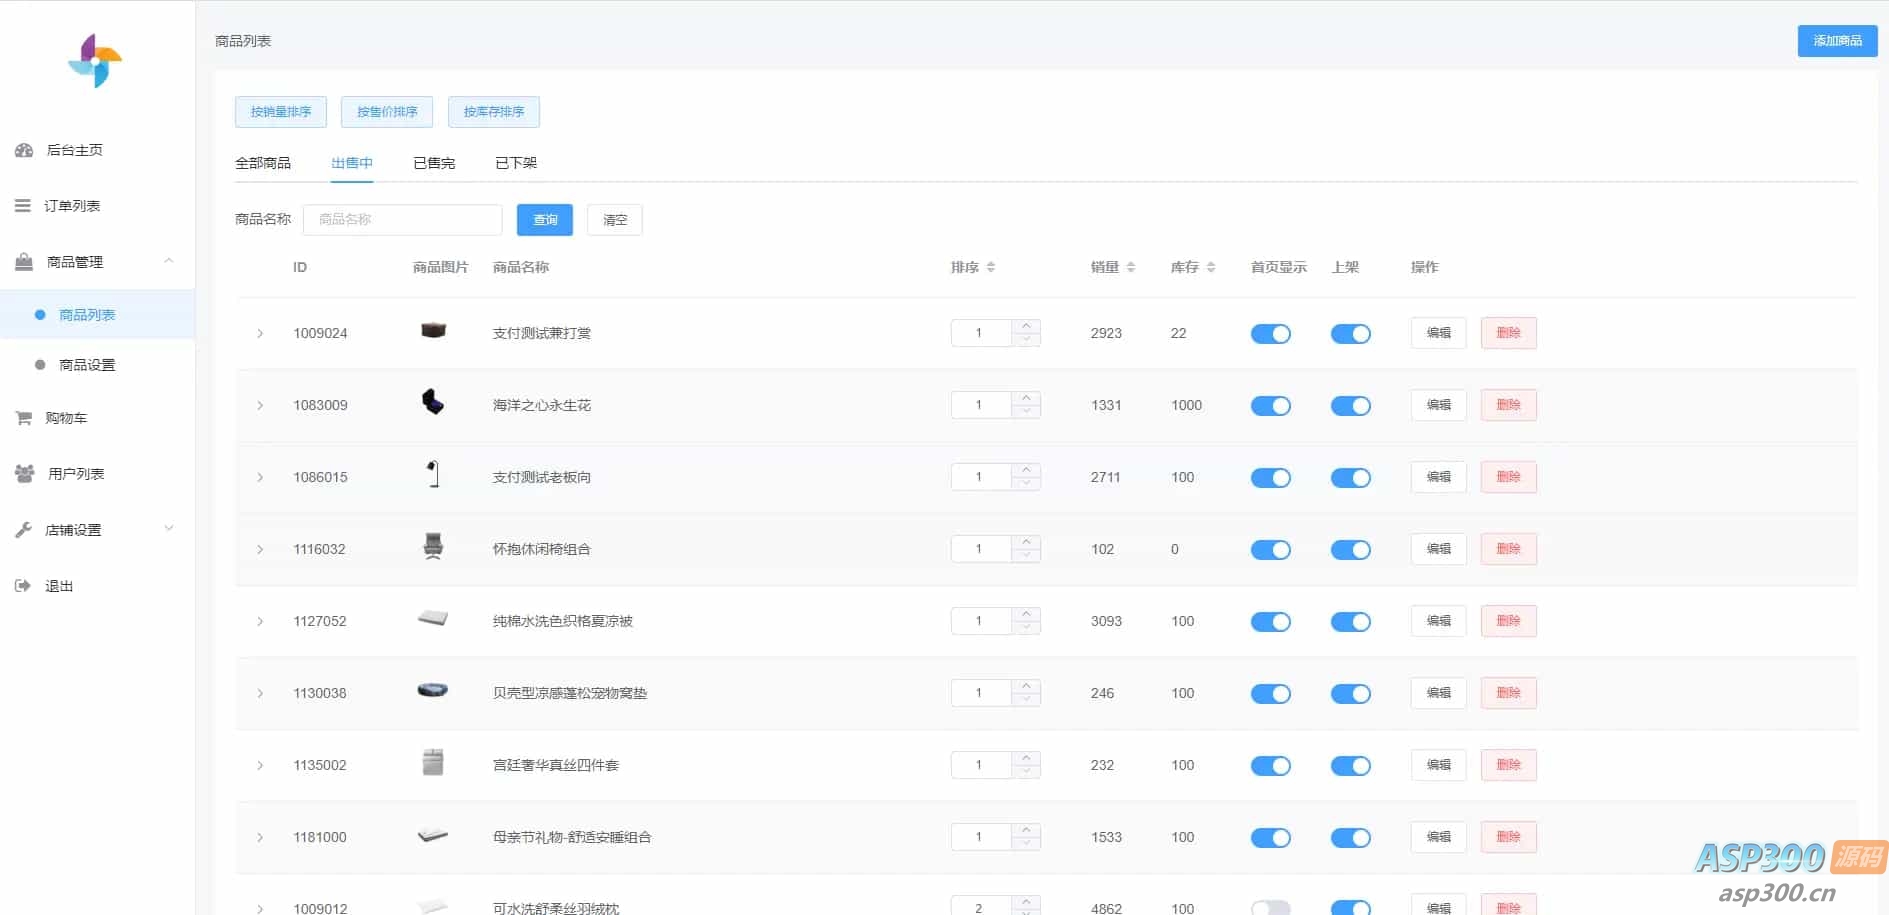Open the product image for ID 1086015
The image size is (1889, 915).
tap(433, 474)
